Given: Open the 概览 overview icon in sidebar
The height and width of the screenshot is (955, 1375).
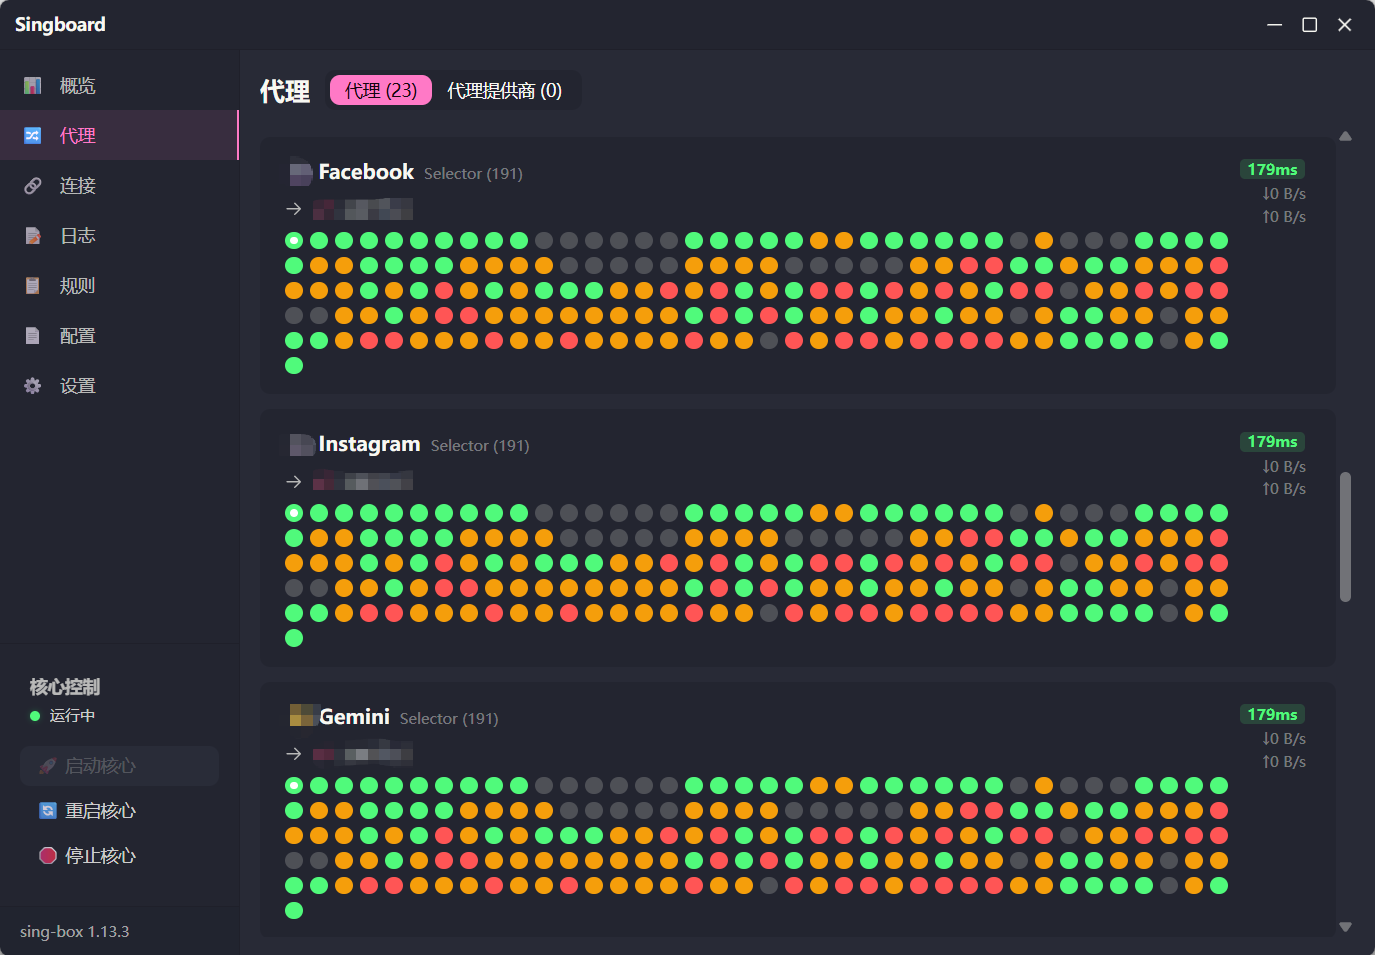Looking at the screenshot, I should click(33, 86).
